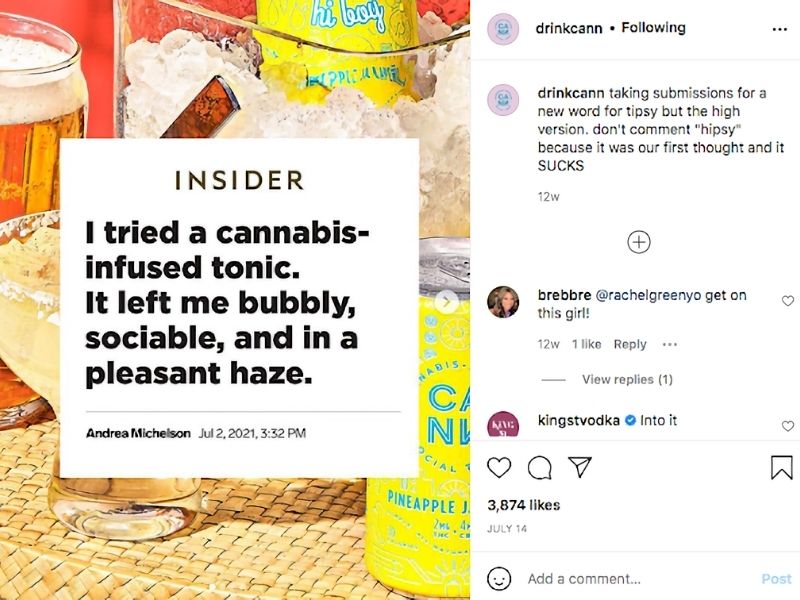800x600 pixels.
Task: Go to next carousel image arrow
Action: pyautogui.click(x=446, y=302)
